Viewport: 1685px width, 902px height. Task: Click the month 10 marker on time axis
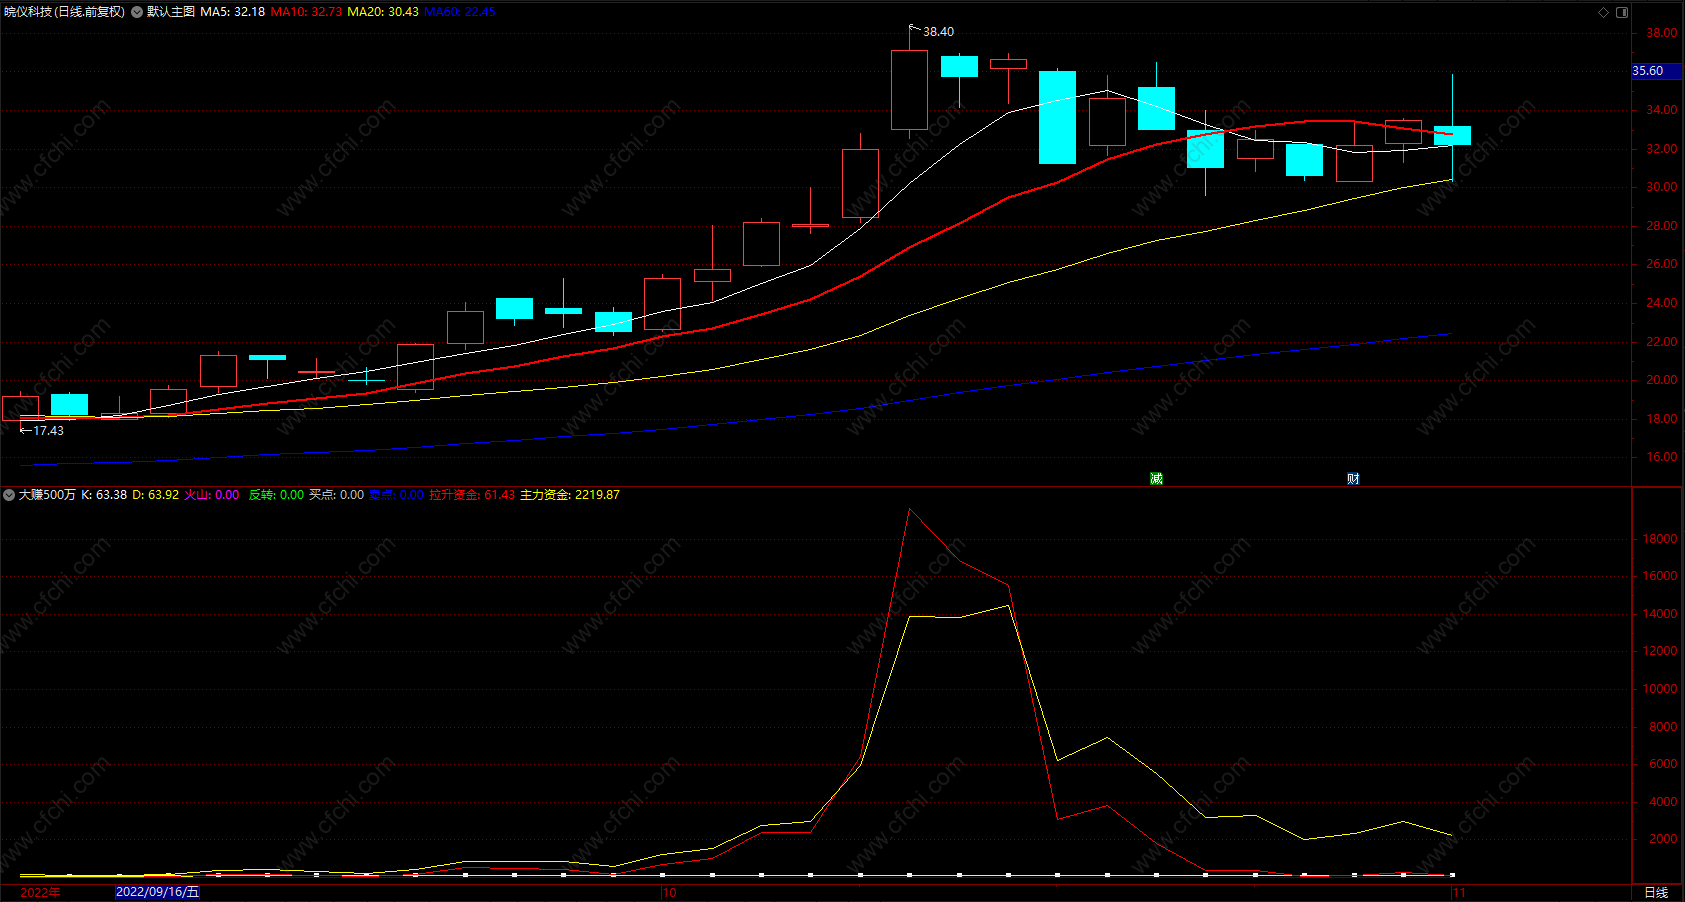coord(669,893)
